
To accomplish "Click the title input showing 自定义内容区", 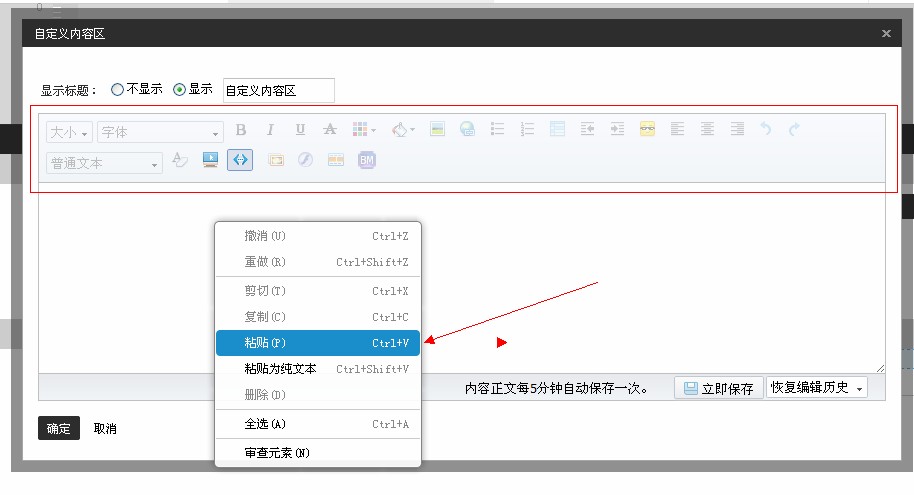I will 279,90.
